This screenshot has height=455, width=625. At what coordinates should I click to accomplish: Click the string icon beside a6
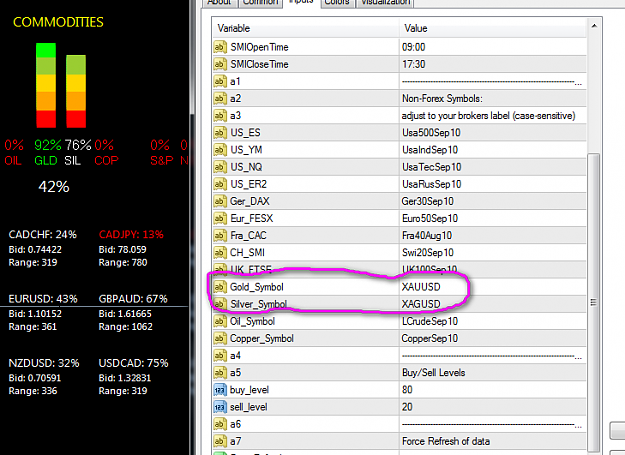tap(220, 424)
